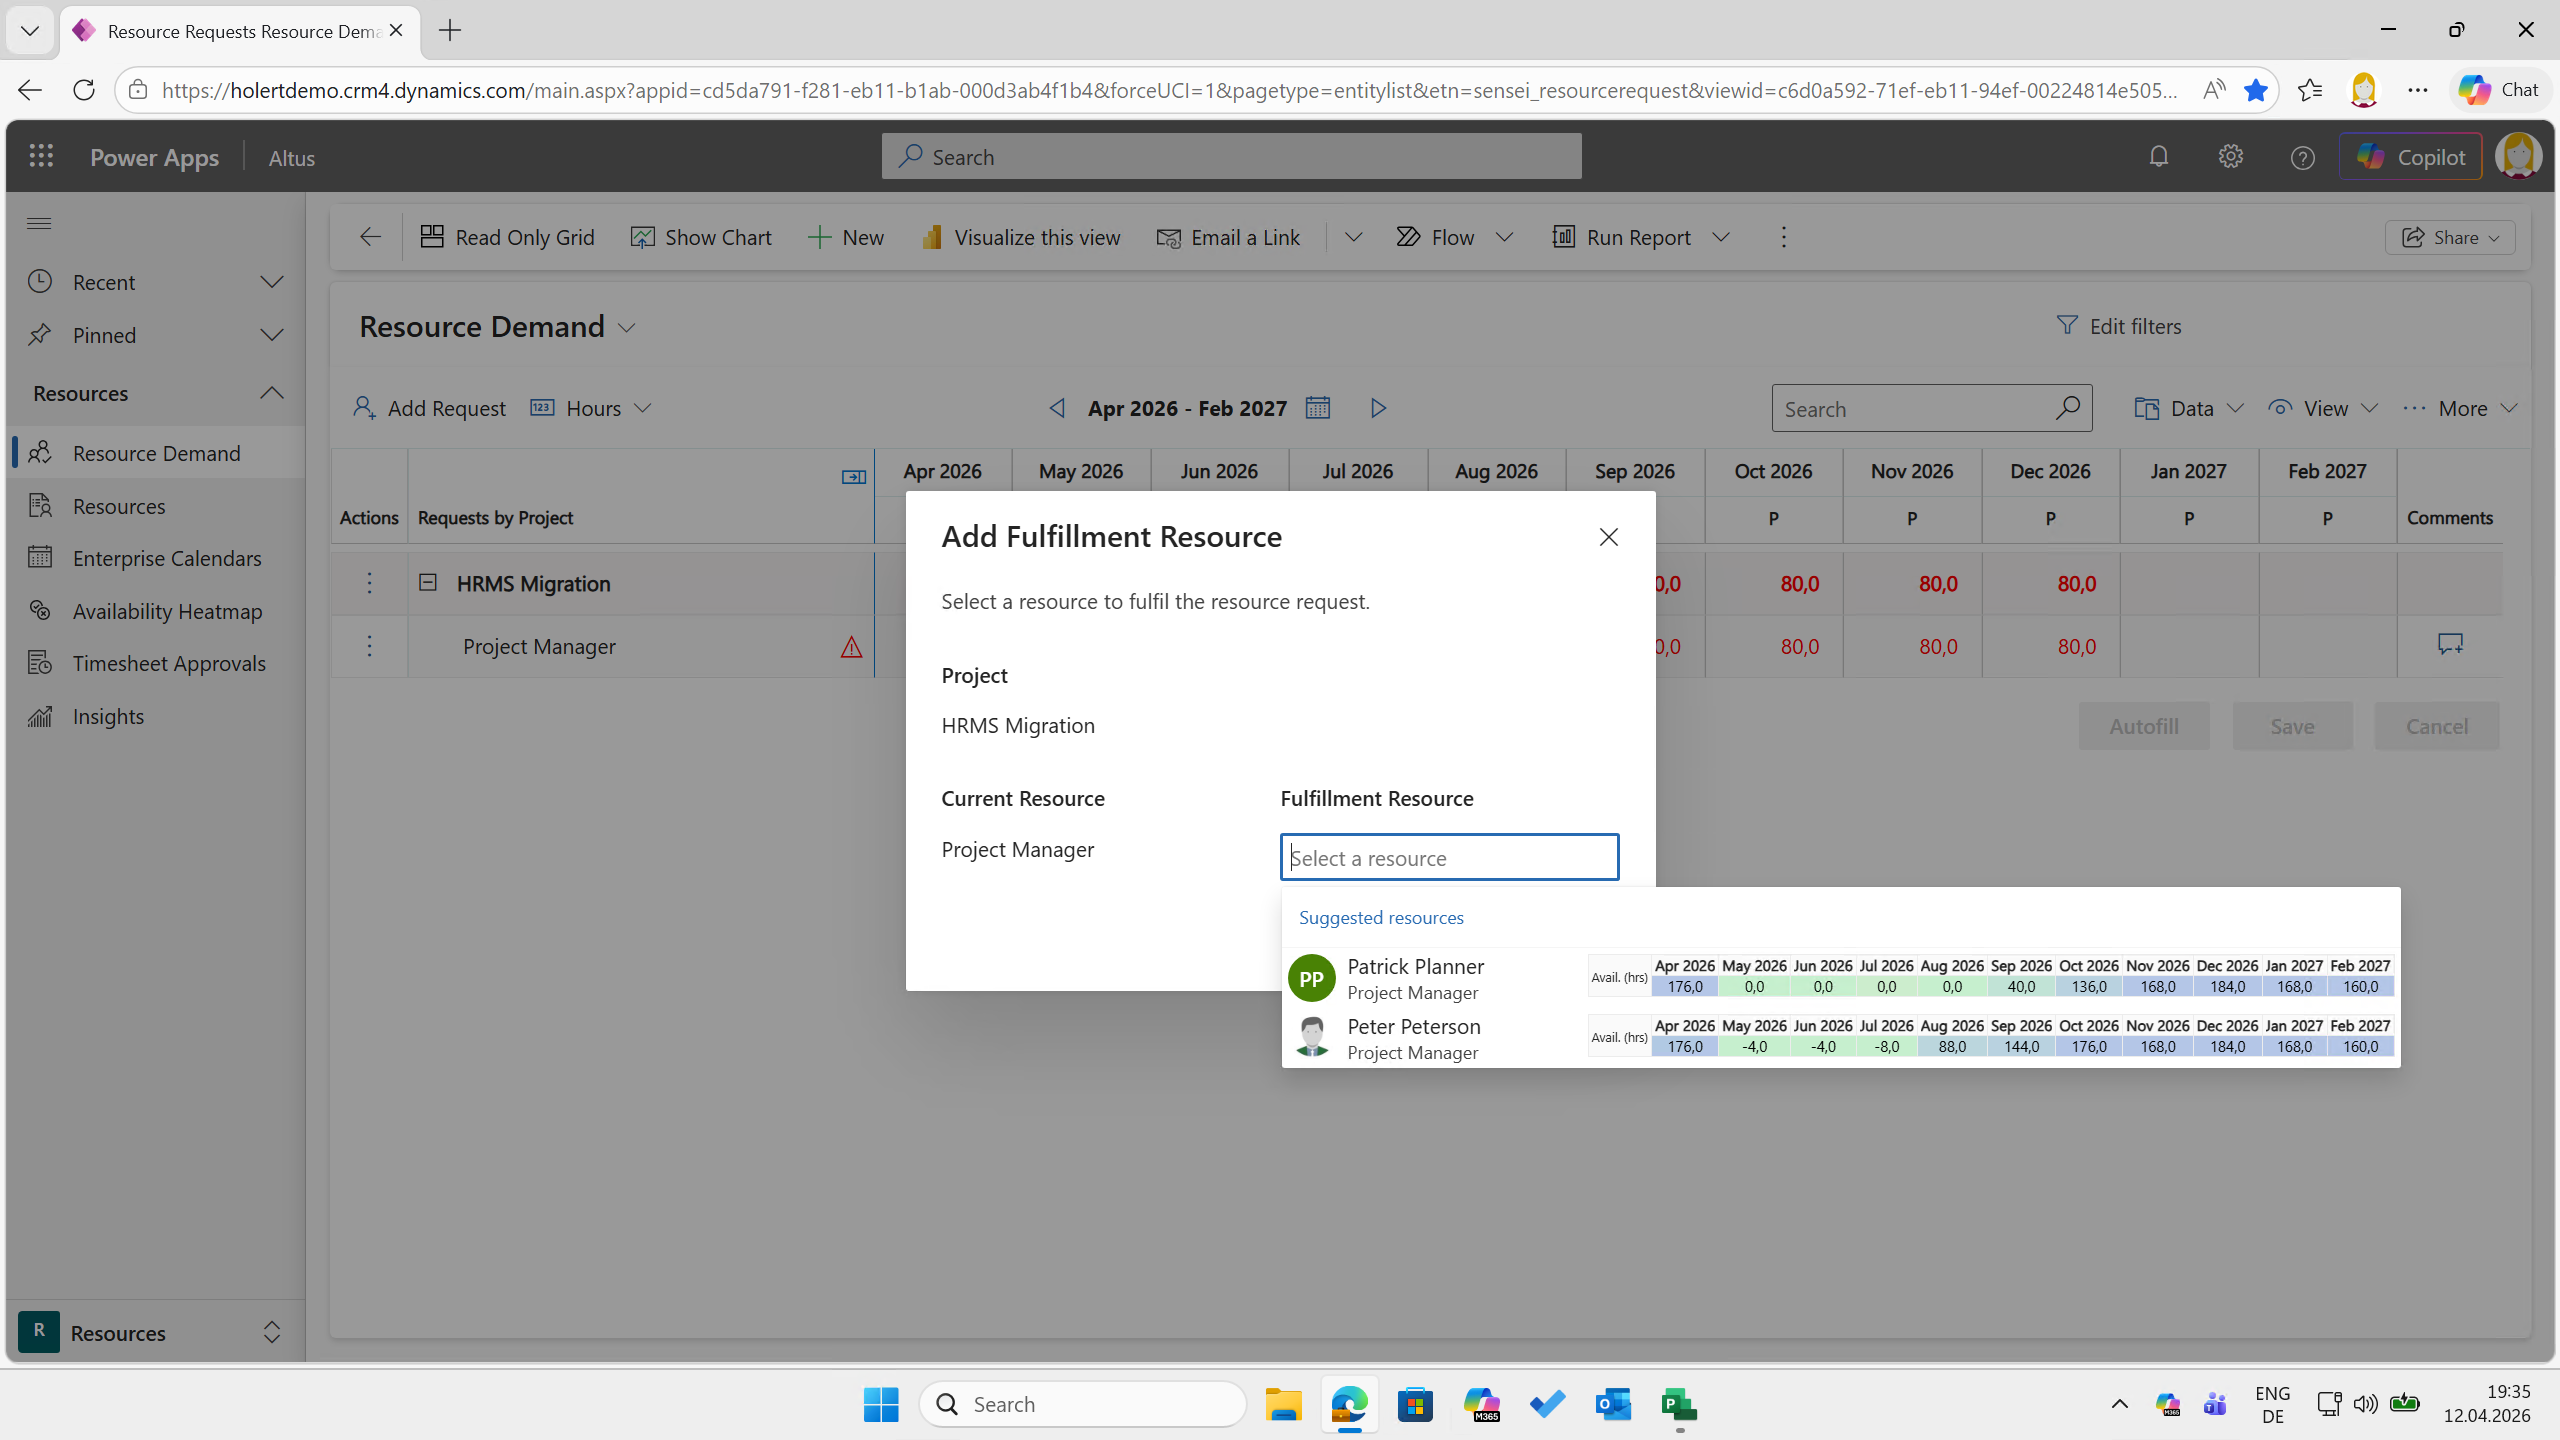Open the Hours unit dropdown
The height and width of the screenshot is (1440, 2560).
point(643,408)
